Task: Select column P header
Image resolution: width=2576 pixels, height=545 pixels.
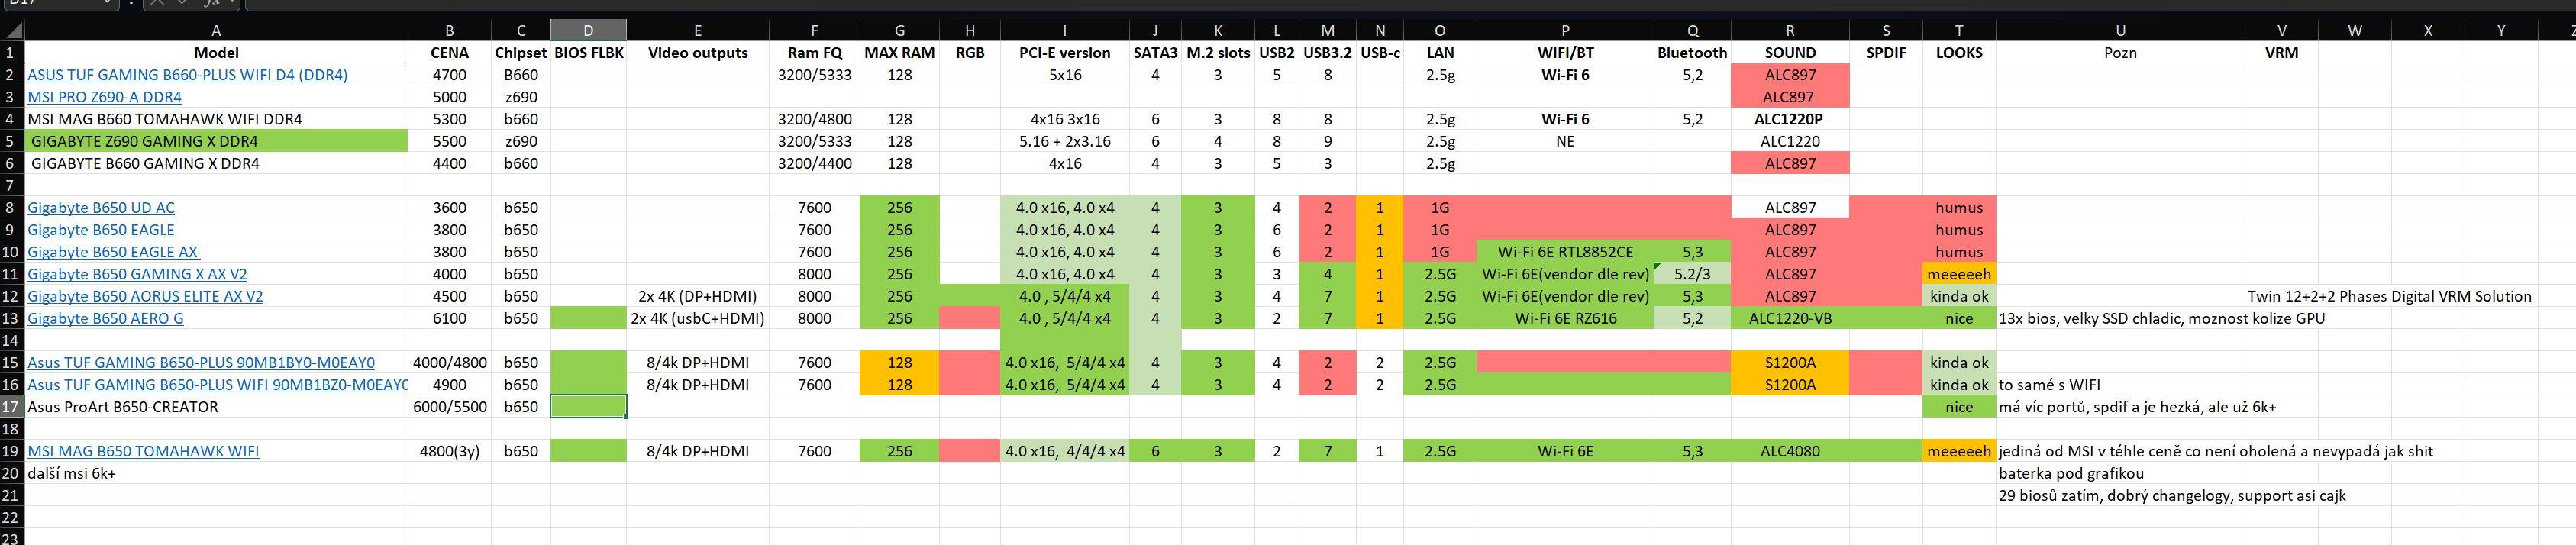Action: (x=1565, y=31)
